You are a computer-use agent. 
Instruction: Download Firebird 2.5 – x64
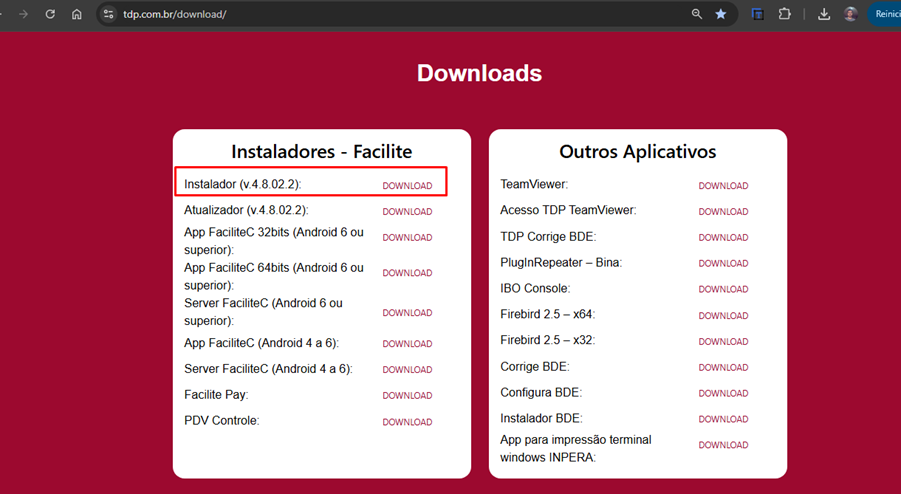tap(723, 316)
